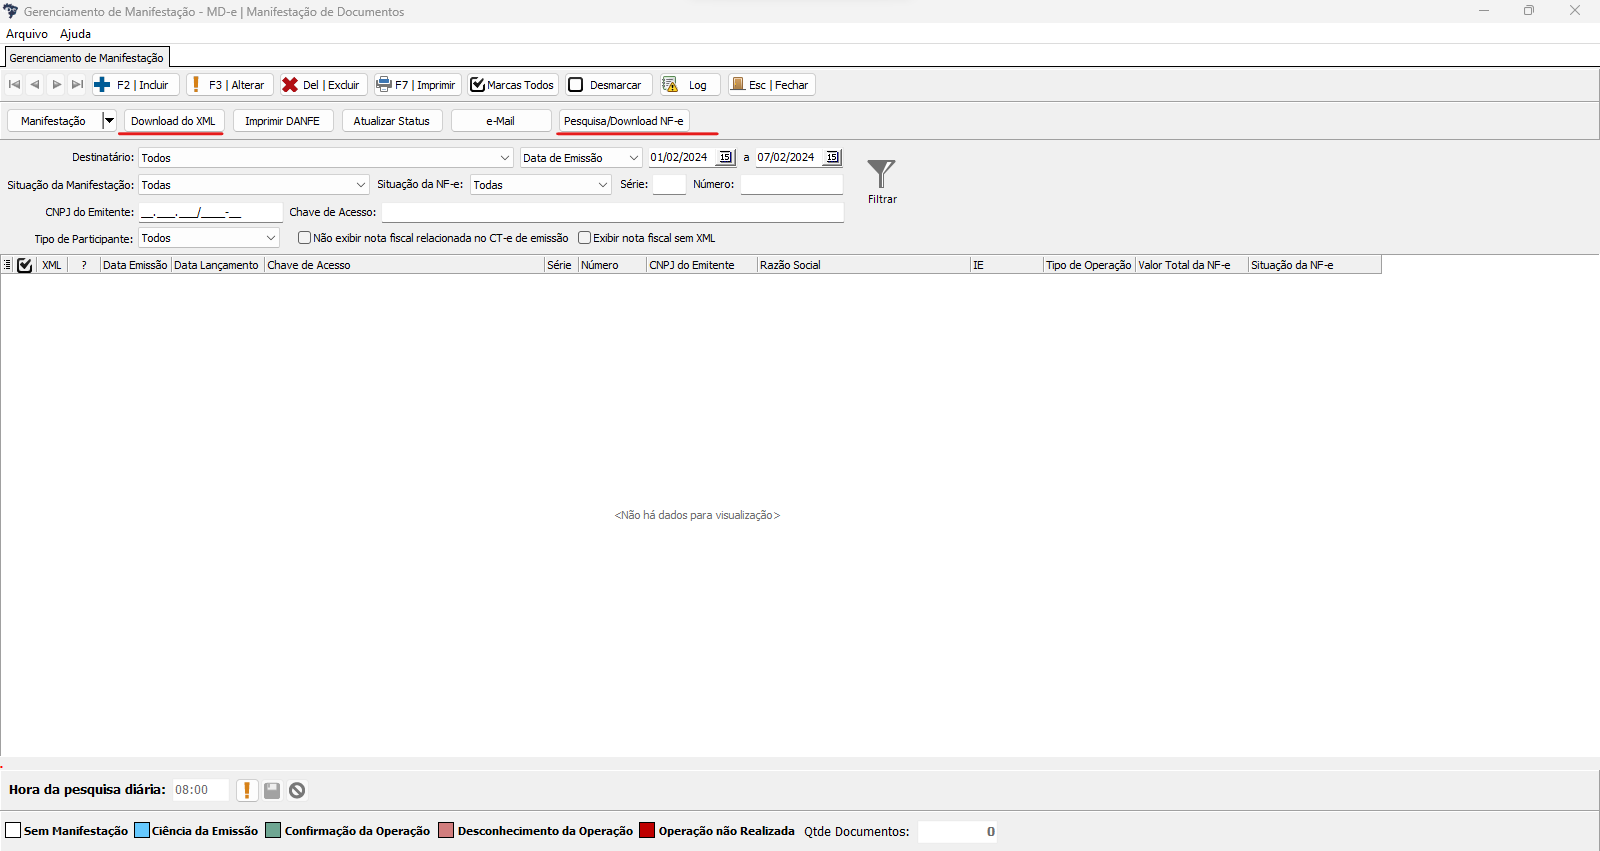Expand the Manifestação button dropdown arrow
The width and height of the screenshot is (1600, 851).
(x=109, y=121)
